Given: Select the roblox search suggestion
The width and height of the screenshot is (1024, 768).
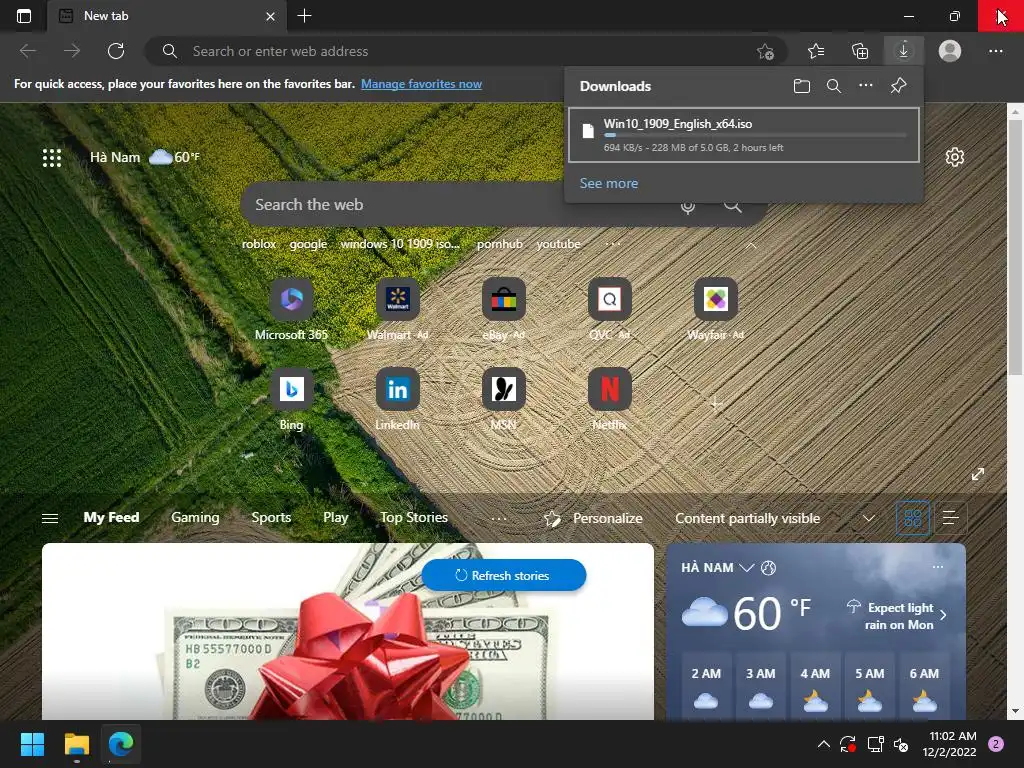Looking at the screenshot, I should pos(259,244).
